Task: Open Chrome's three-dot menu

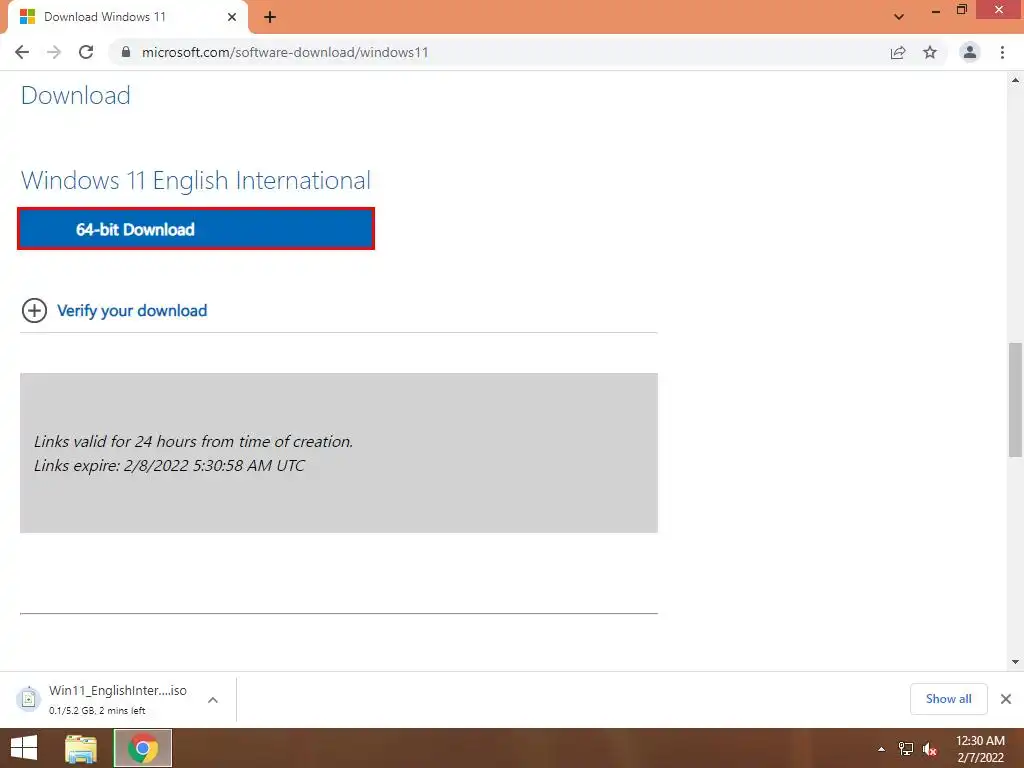Action: coord(1002,52)
